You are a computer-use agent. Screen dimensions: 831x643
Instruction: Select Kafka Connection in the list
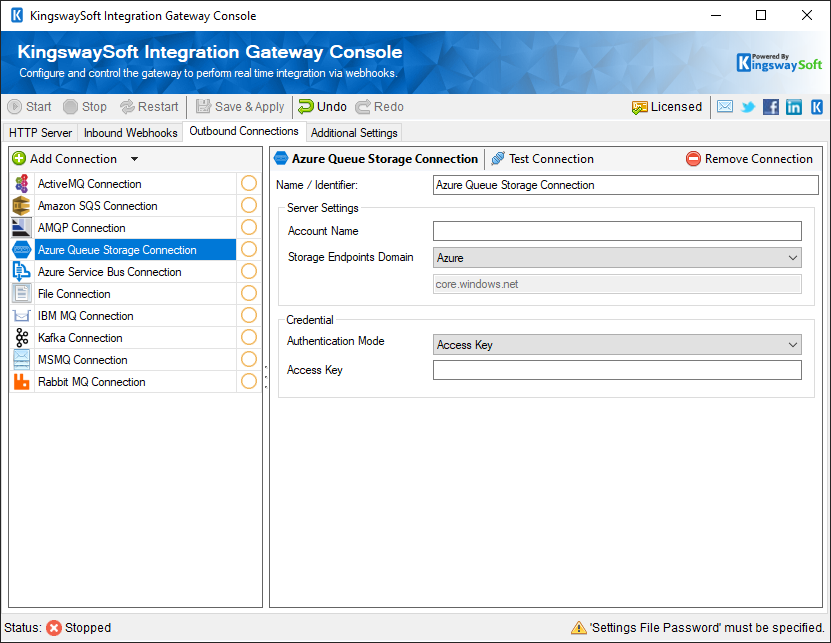135,338
